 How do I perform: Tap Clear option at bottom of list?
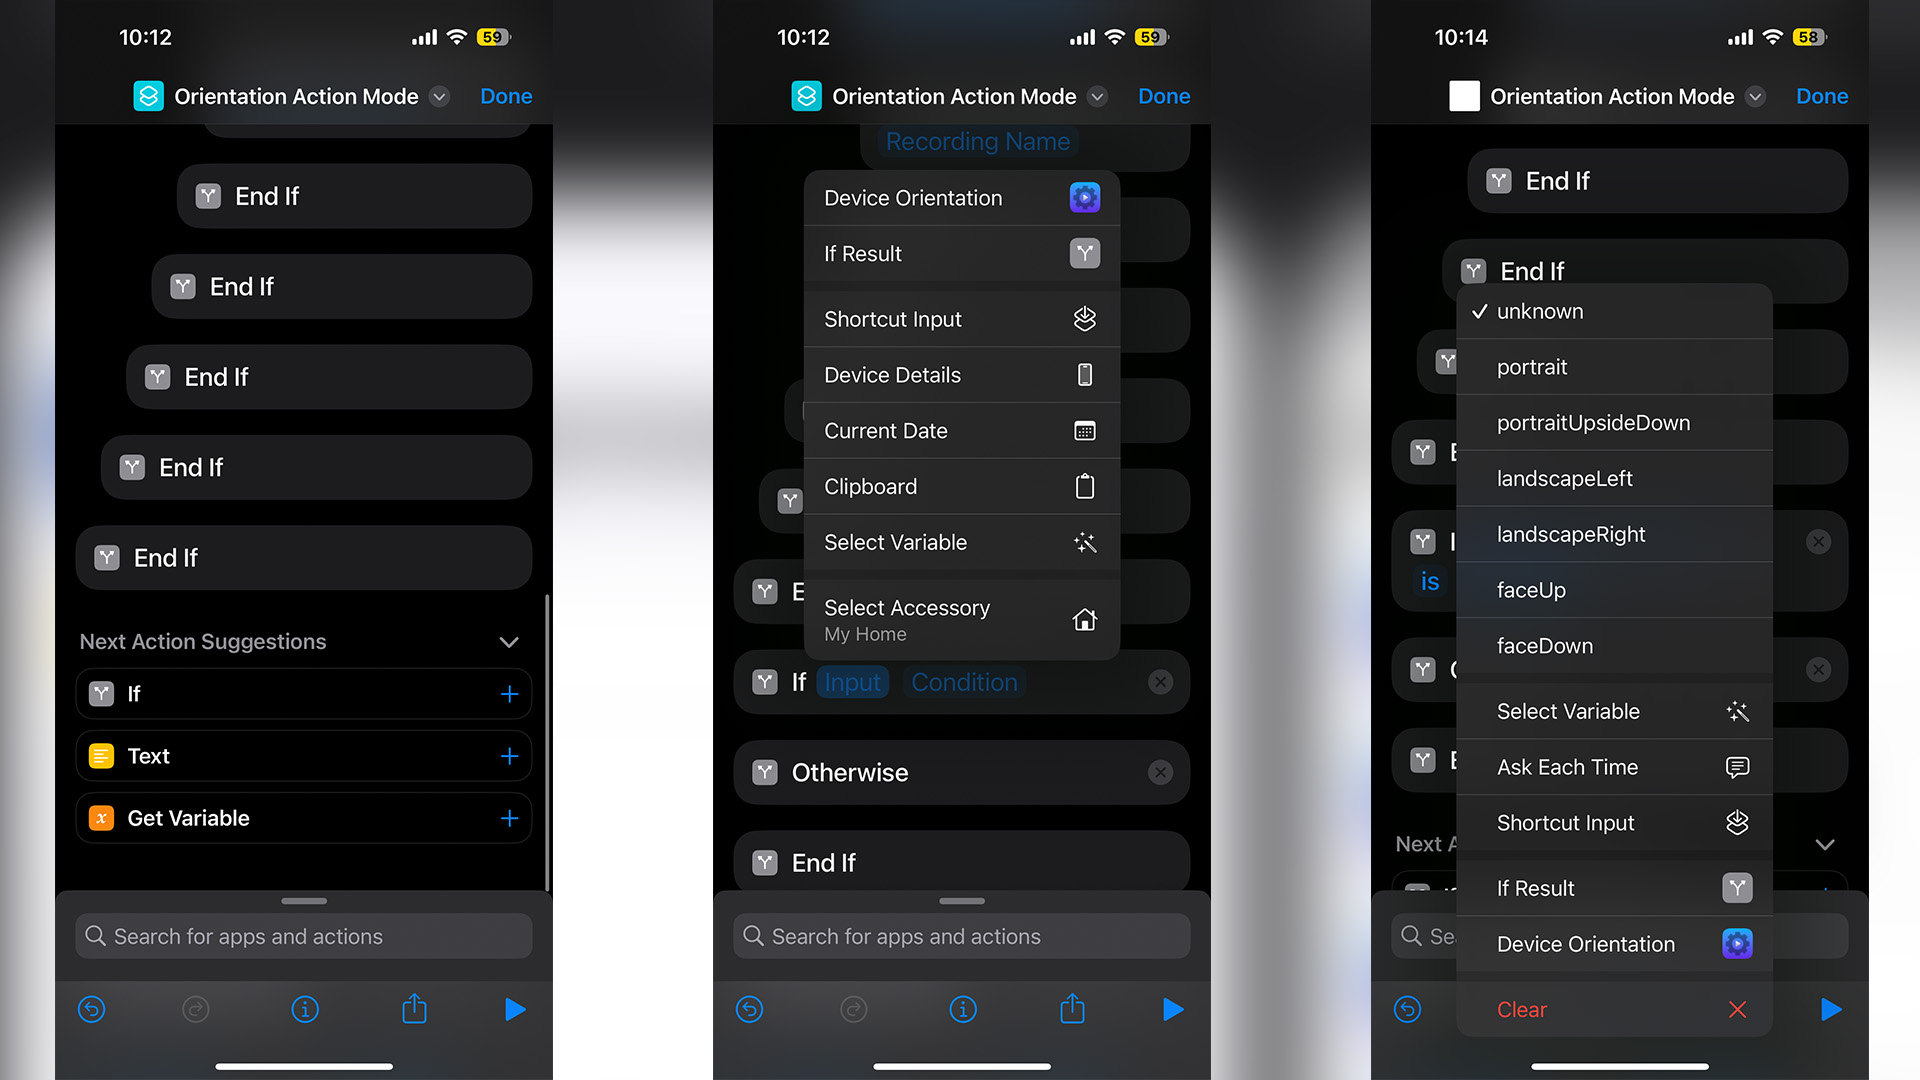[1523, 1009]
